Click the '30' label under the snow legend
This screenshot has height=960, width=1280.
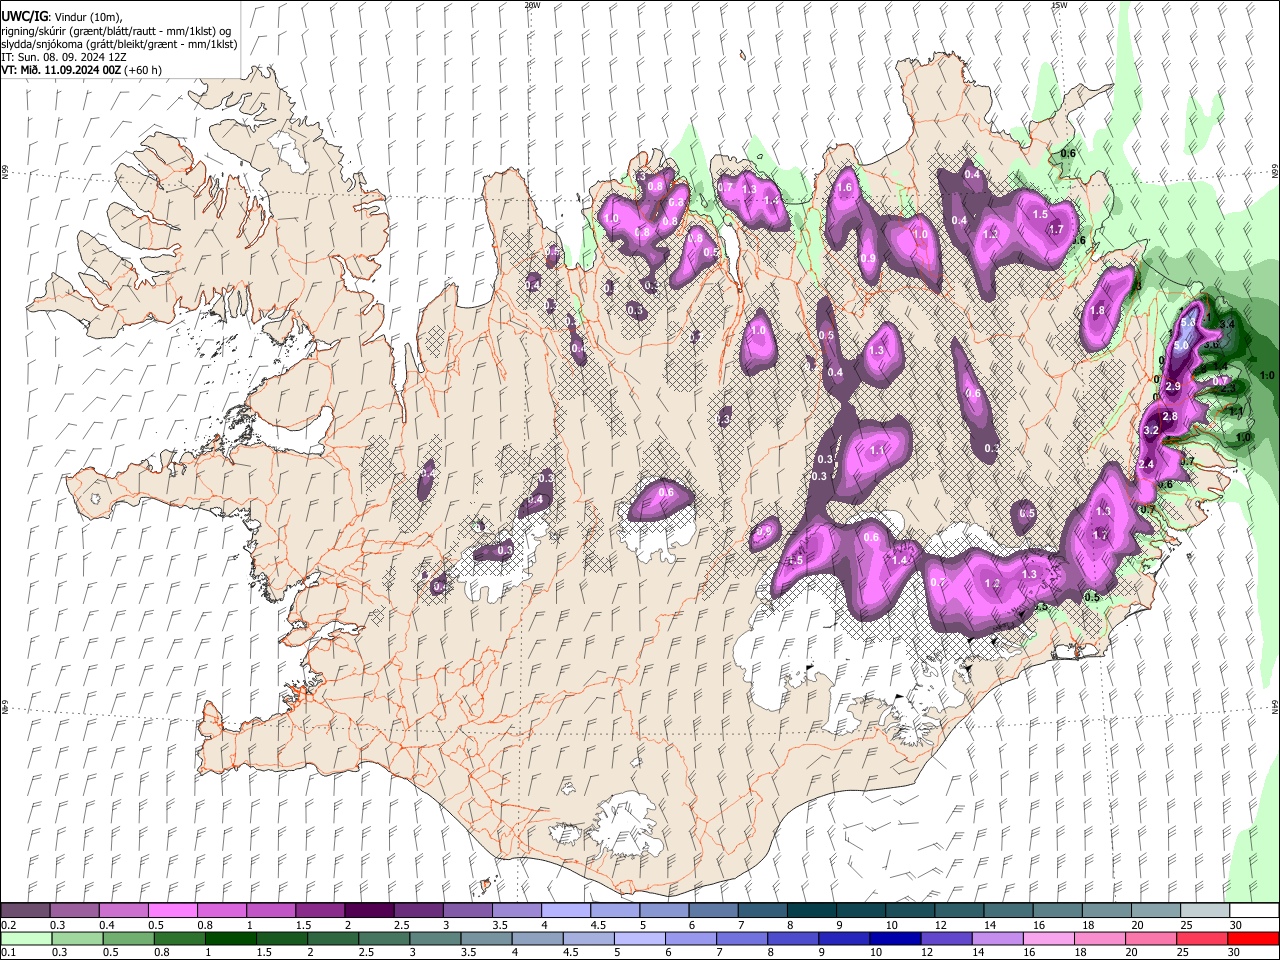point(1236,925)
